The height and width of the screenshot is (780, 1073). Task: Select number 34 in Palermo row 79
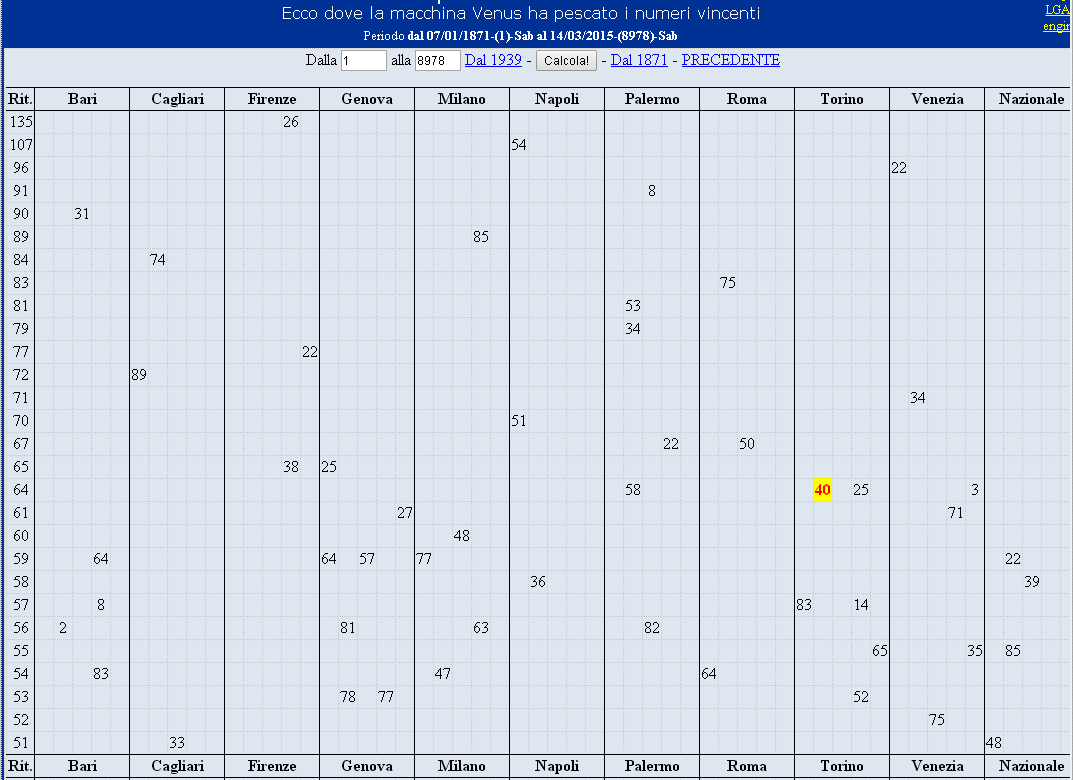pyautogui.click(x=633, y=329)
